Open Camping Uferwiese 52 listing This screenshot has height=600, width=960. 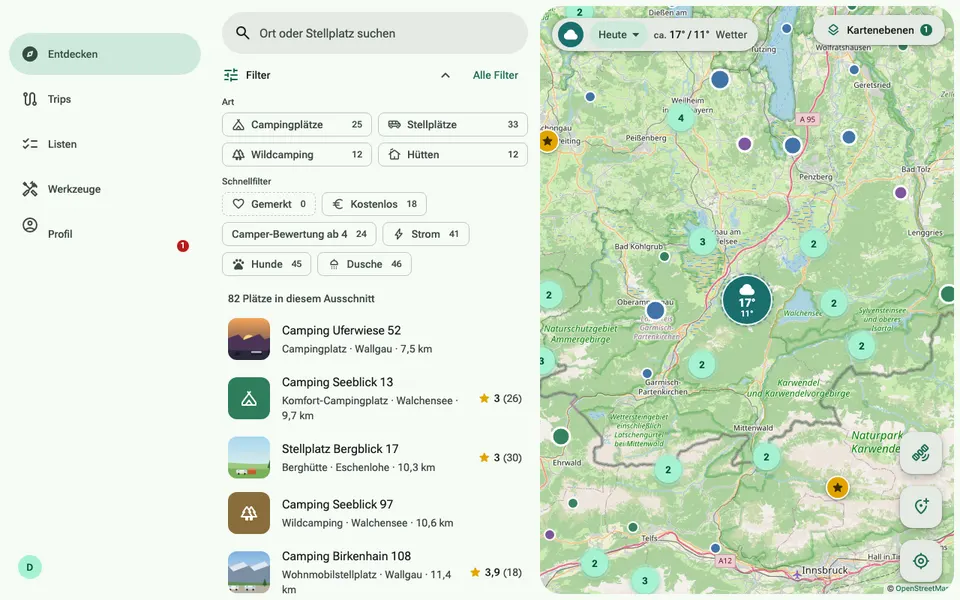pos(375,339)
